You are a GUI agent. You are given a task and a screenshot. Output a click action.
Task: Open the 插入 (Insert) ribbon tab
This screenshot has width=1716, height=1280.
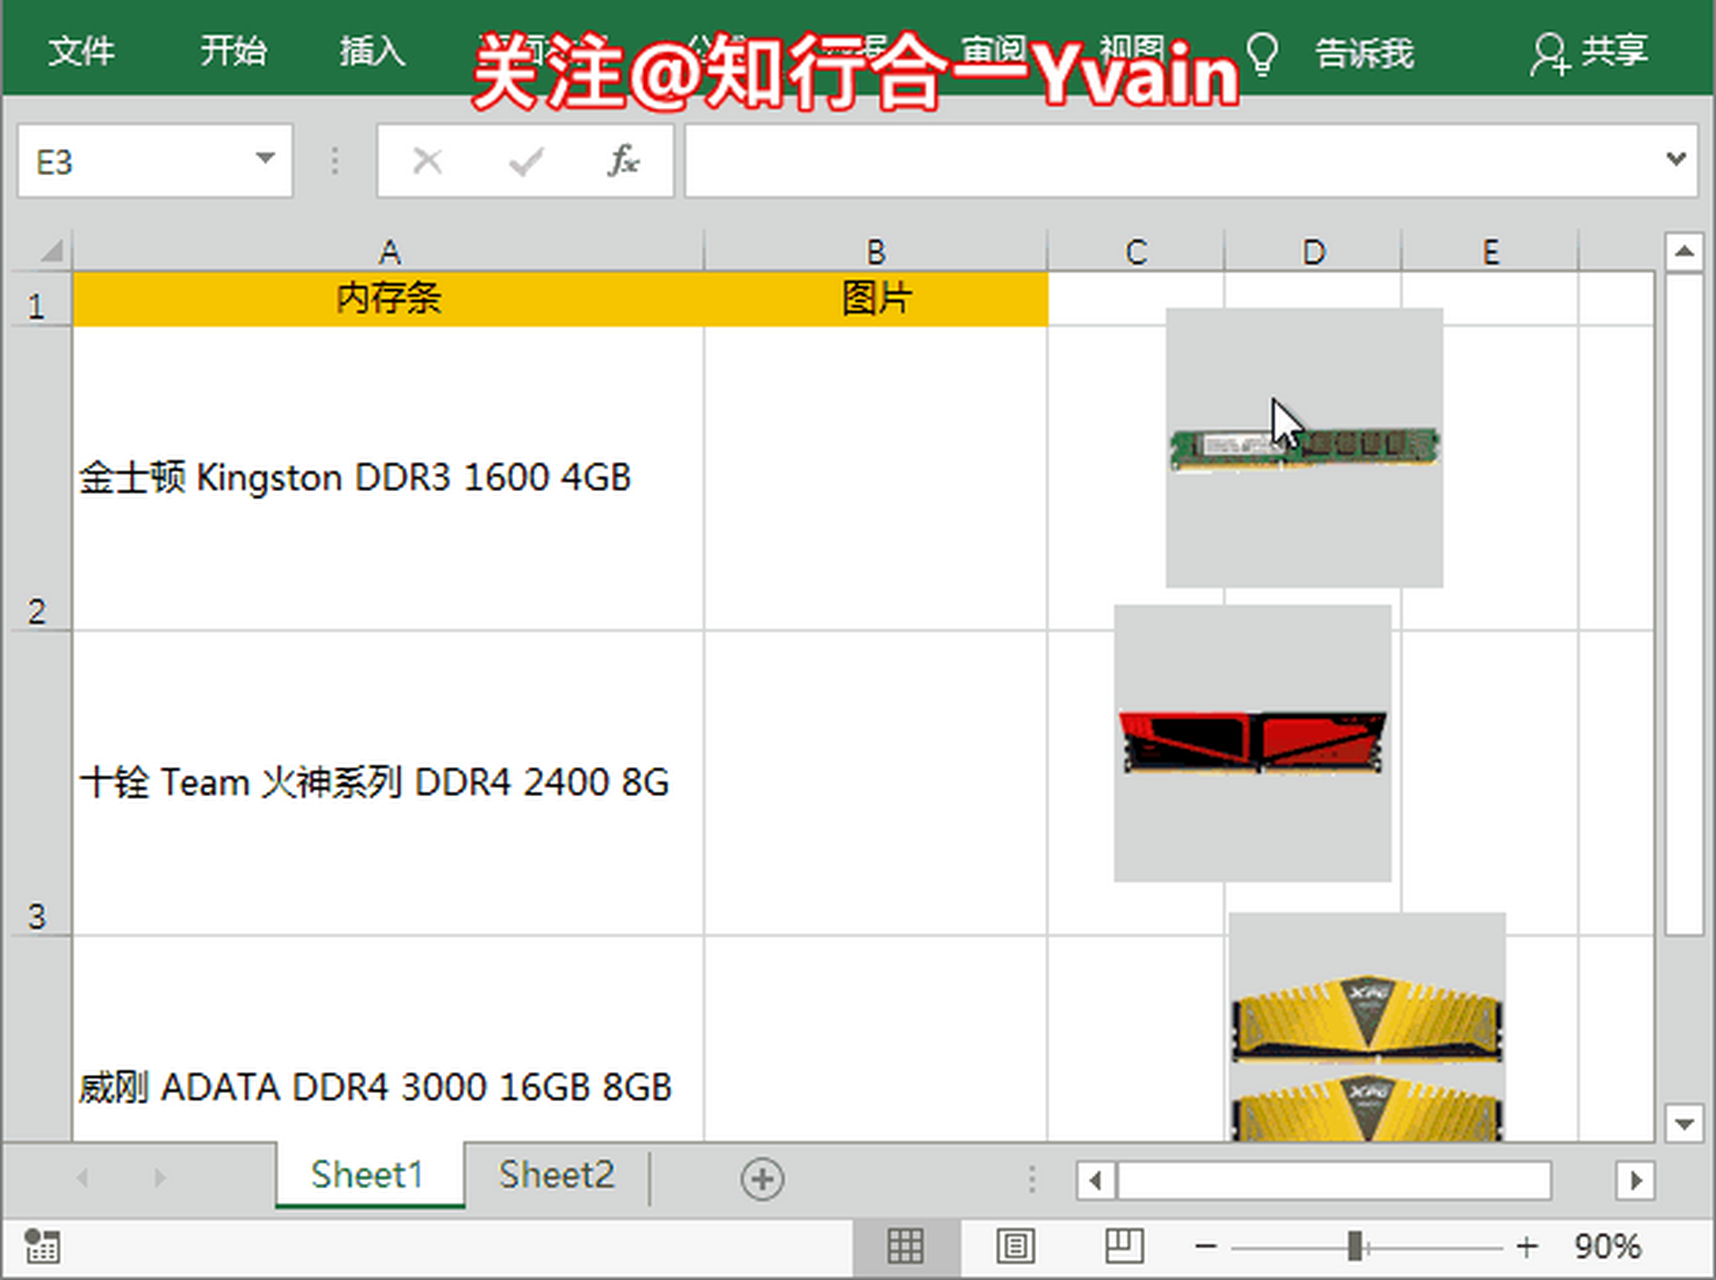click(372, 50)
